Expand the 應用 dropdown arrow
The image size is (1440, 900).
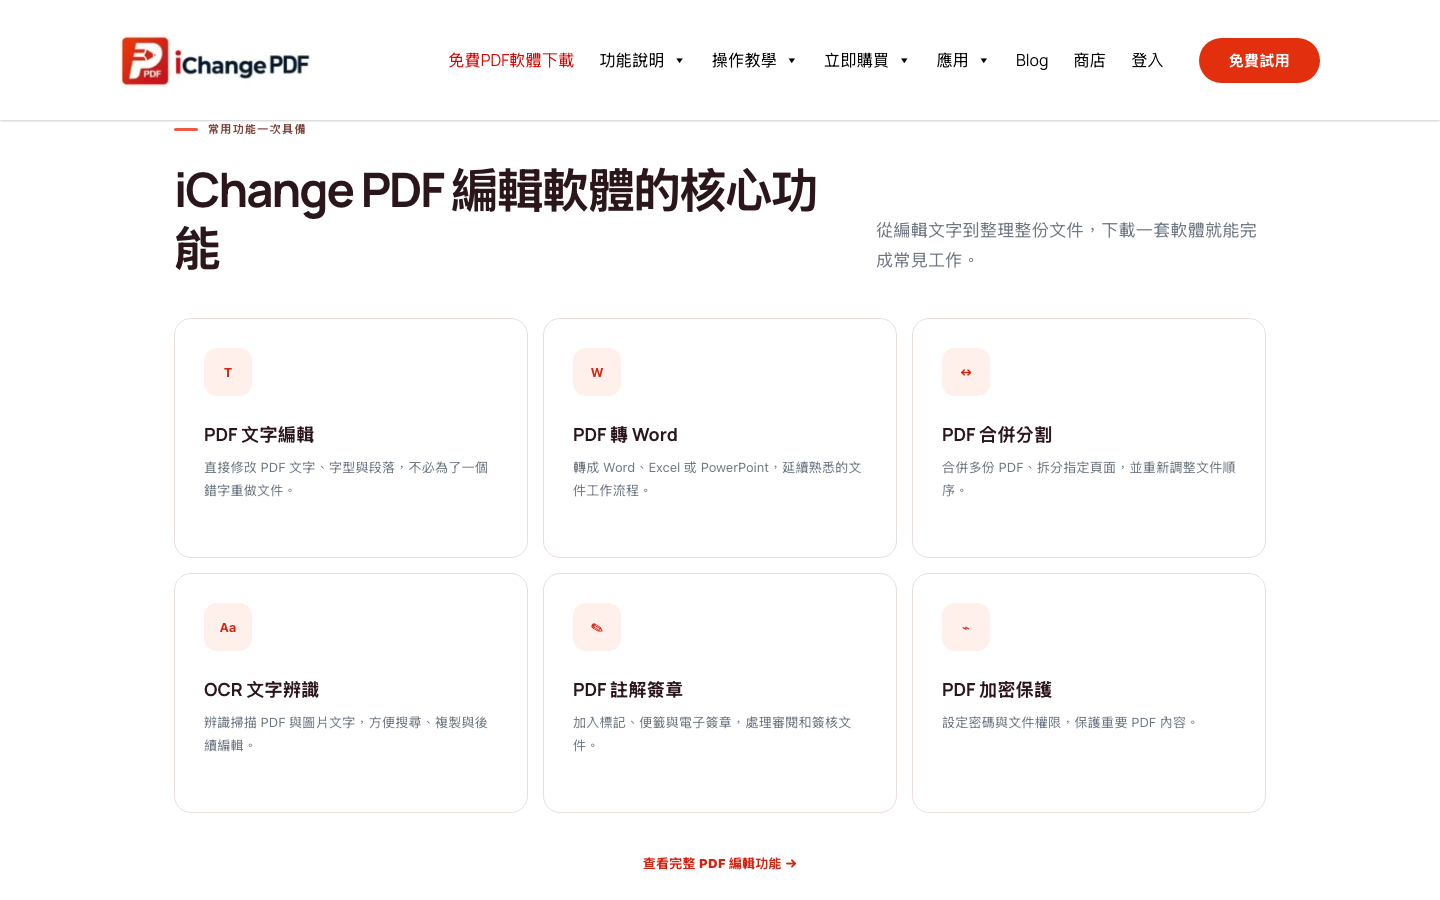(x=984, y=61)
